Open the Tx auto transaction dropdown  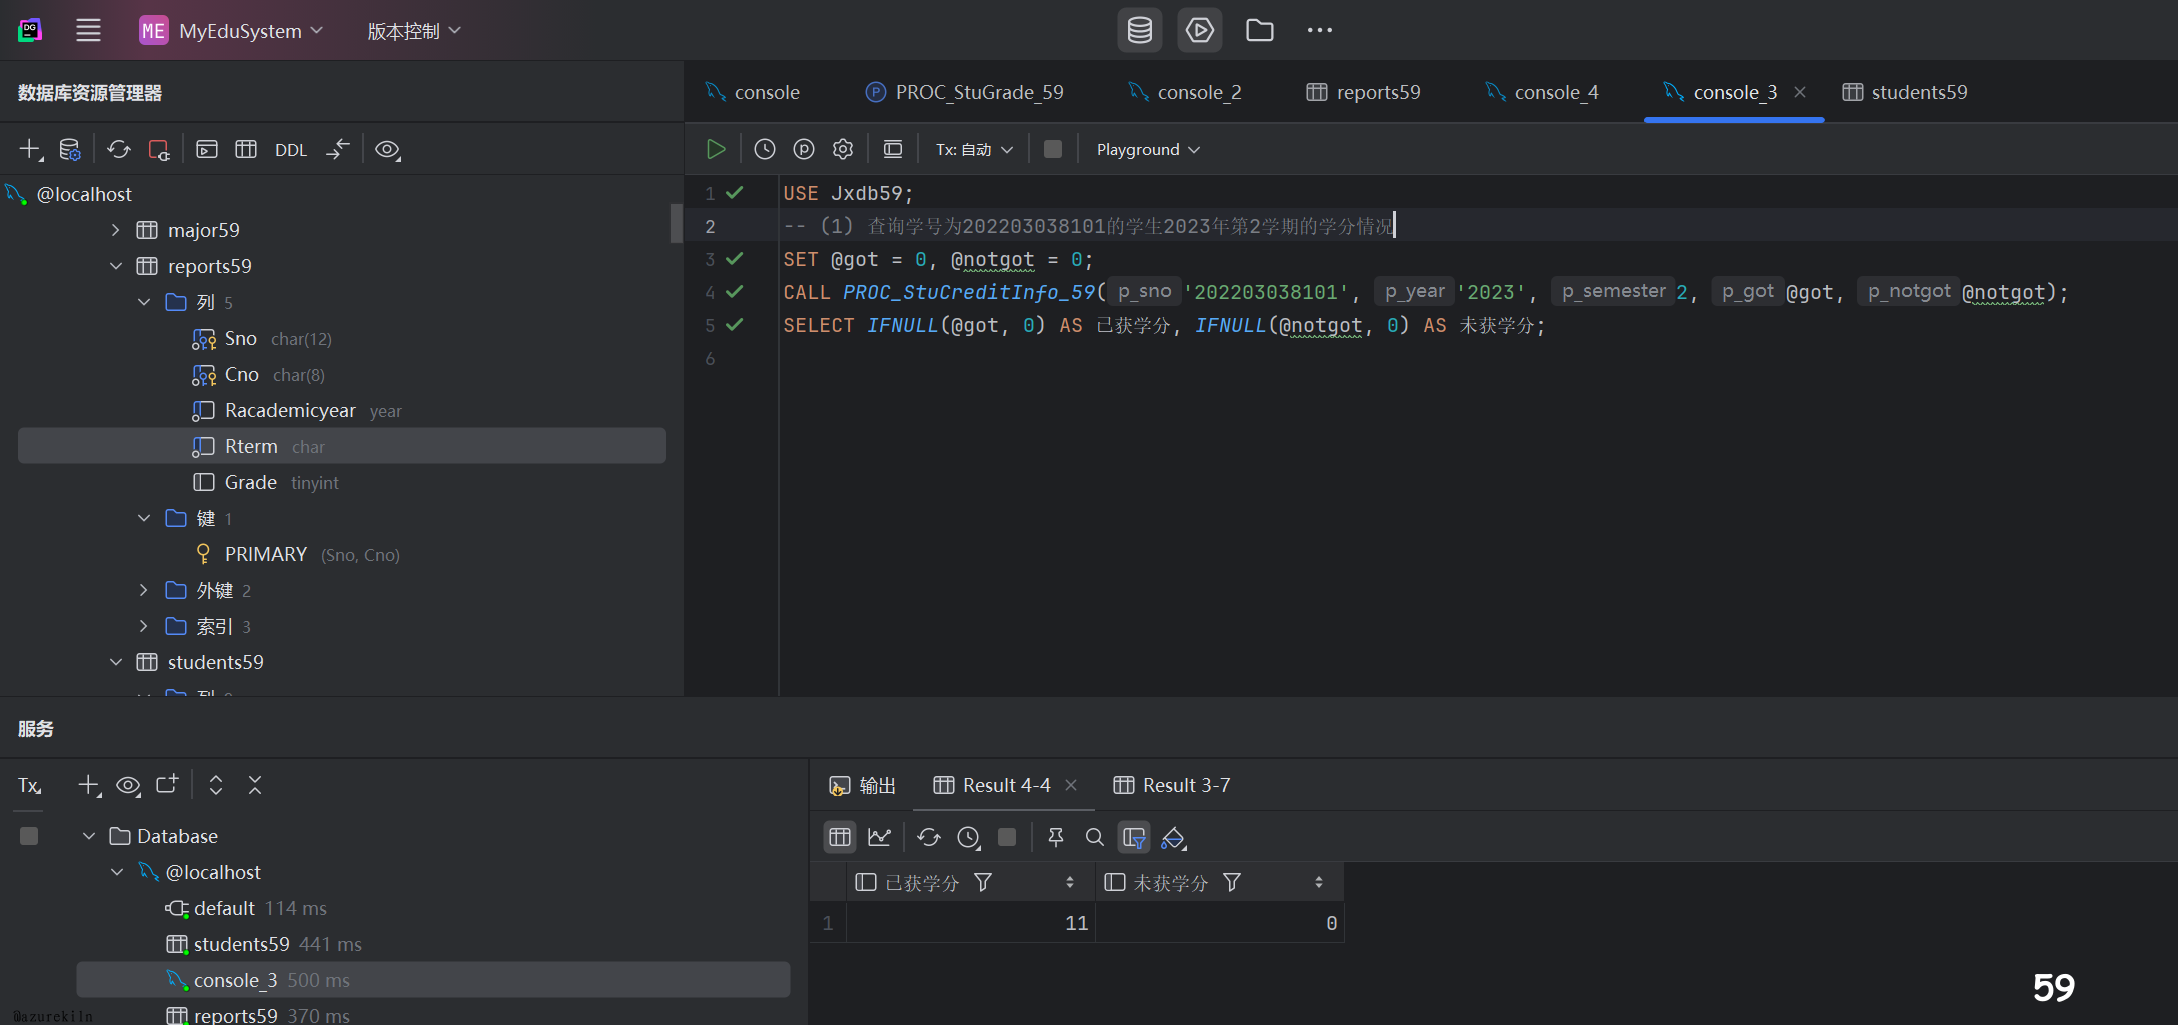coord(974,150)
